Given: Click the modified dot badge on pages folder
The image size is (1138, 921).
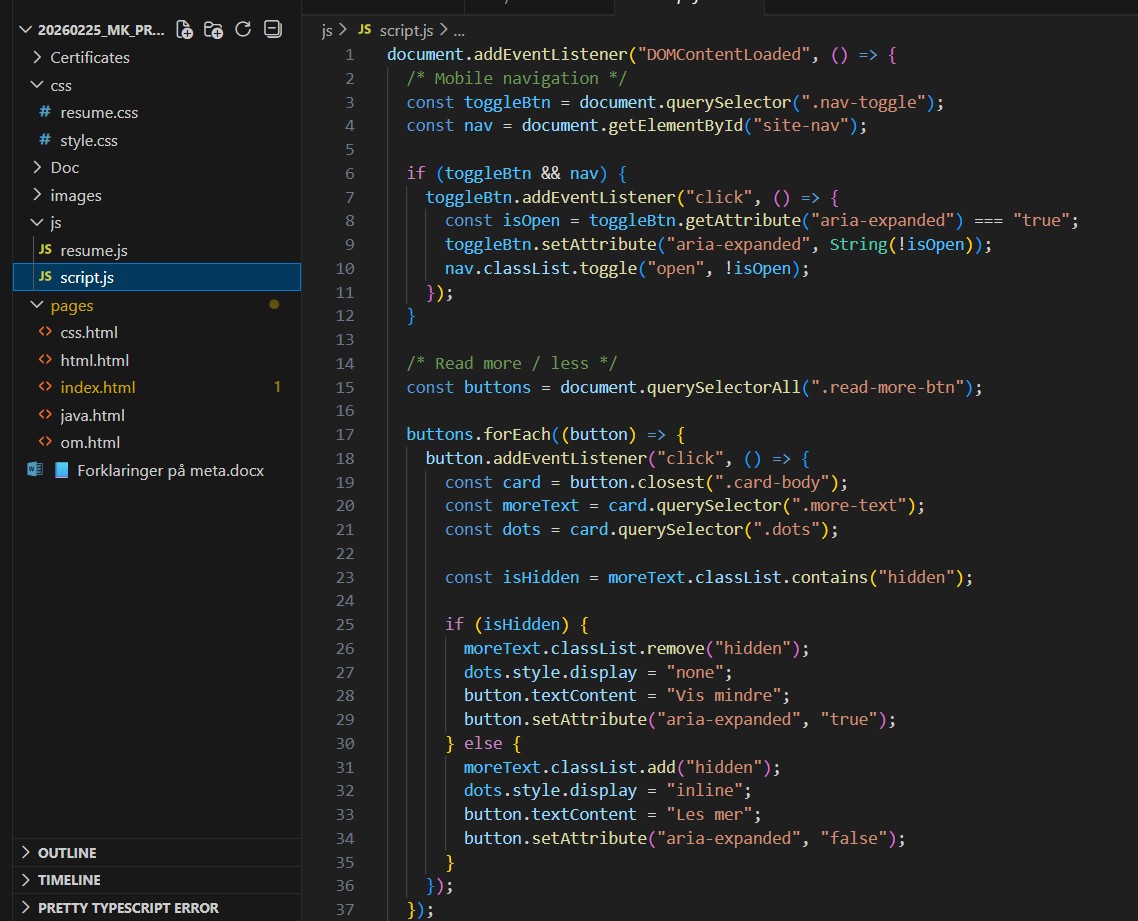Looking at the screenshot, I should pyautogui.click(x=274, y=305).
